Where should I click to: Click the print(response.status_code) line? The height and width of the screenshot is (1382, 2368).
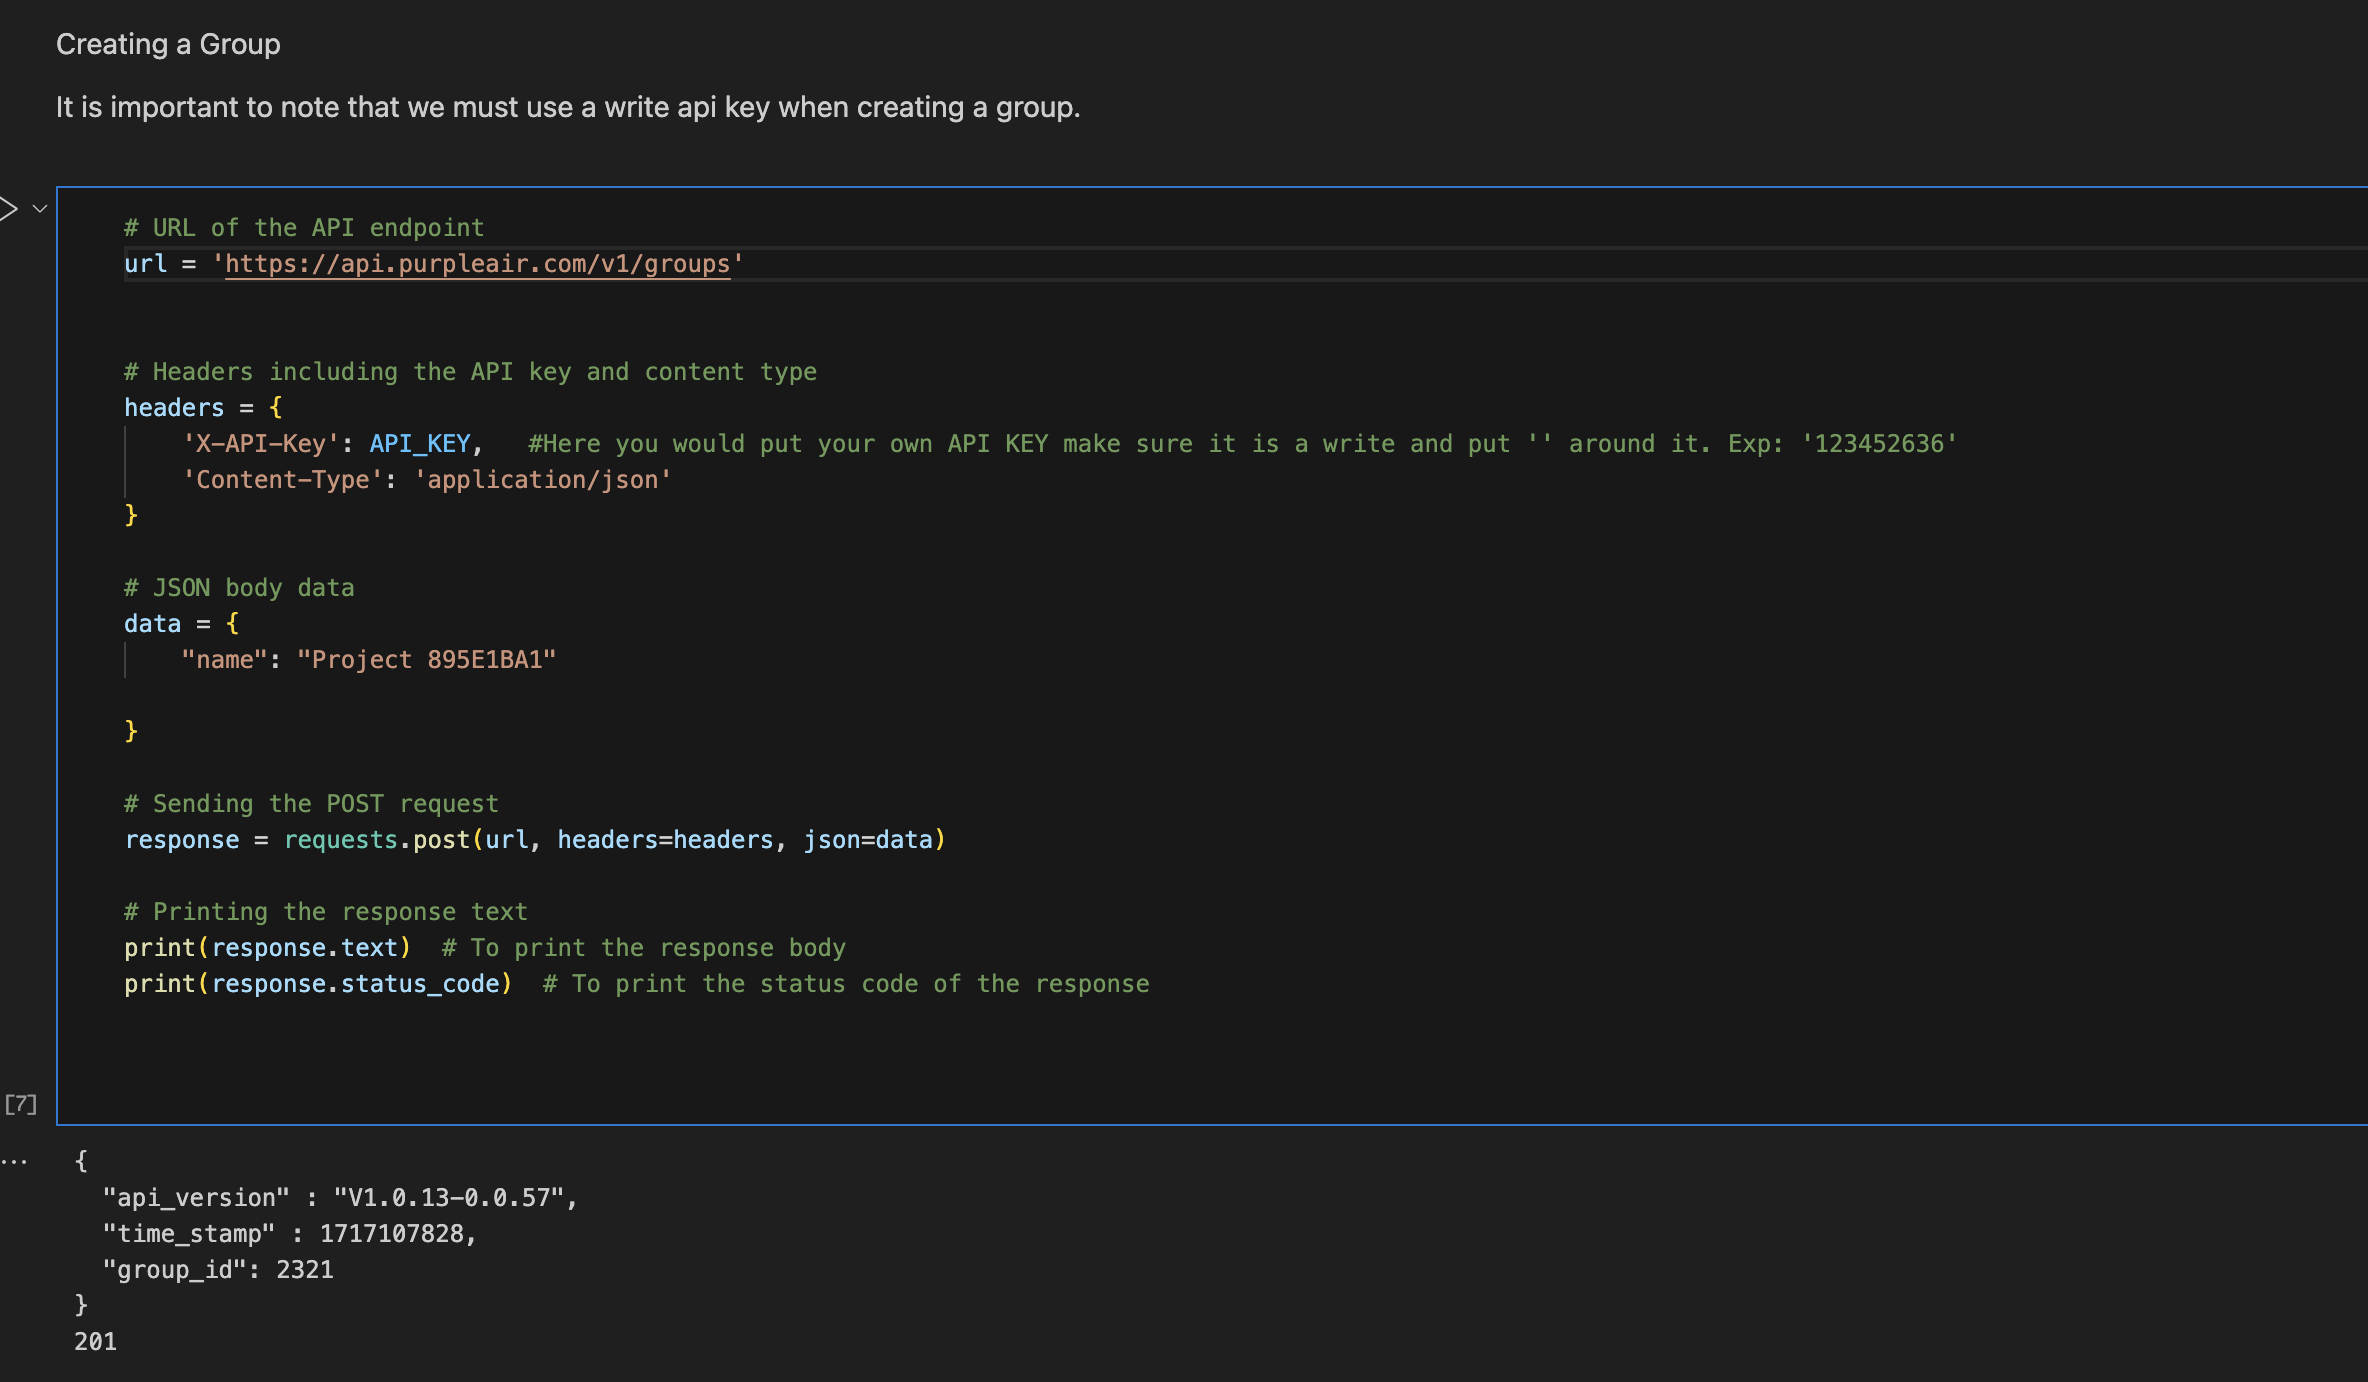(318, 984)
